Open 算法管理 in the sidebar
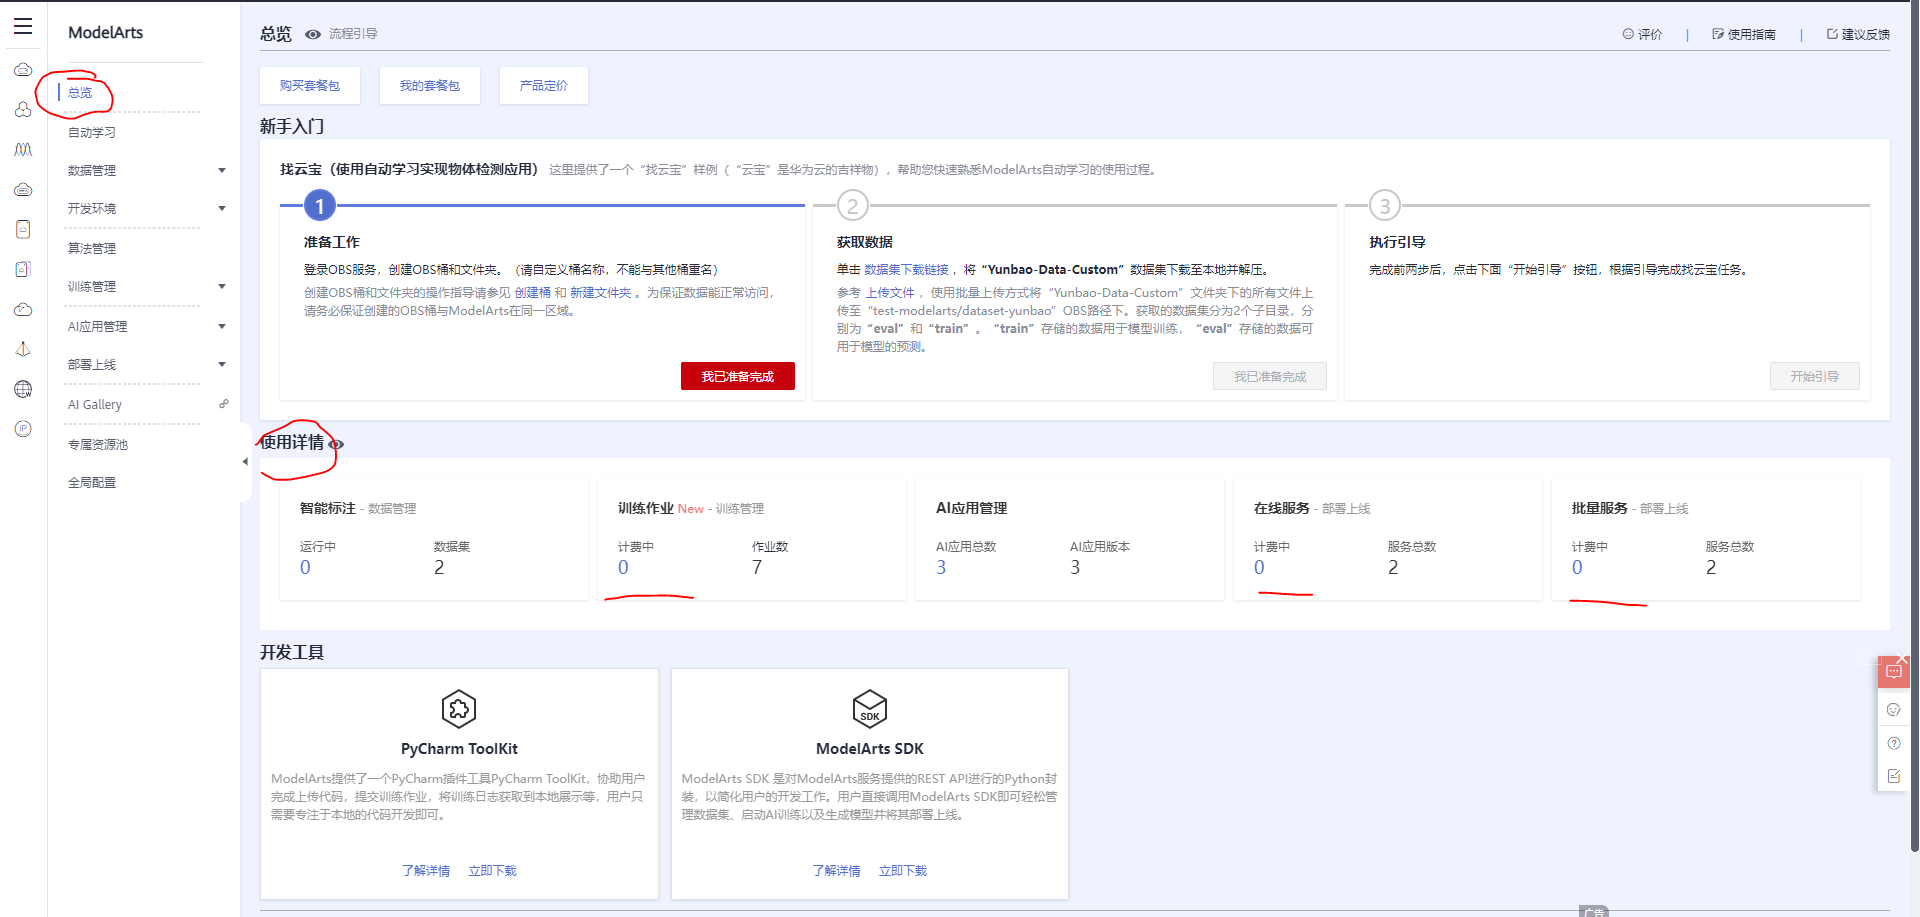Viewport: 1920px width, 917px height. 92,248
